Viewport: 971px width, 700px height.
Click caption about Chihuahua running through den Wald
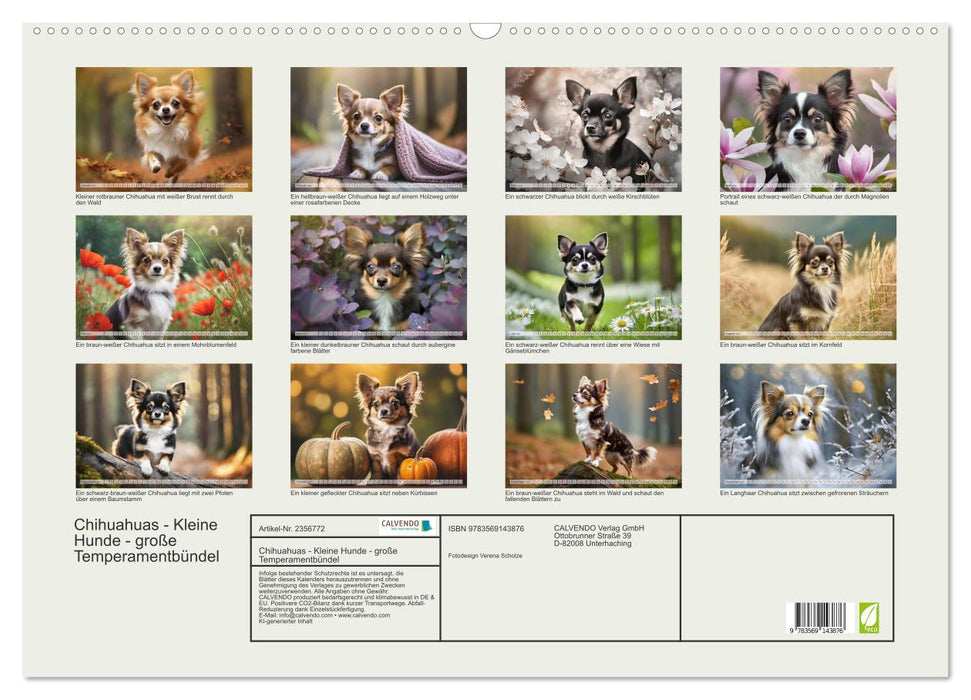tap(154, 199)
